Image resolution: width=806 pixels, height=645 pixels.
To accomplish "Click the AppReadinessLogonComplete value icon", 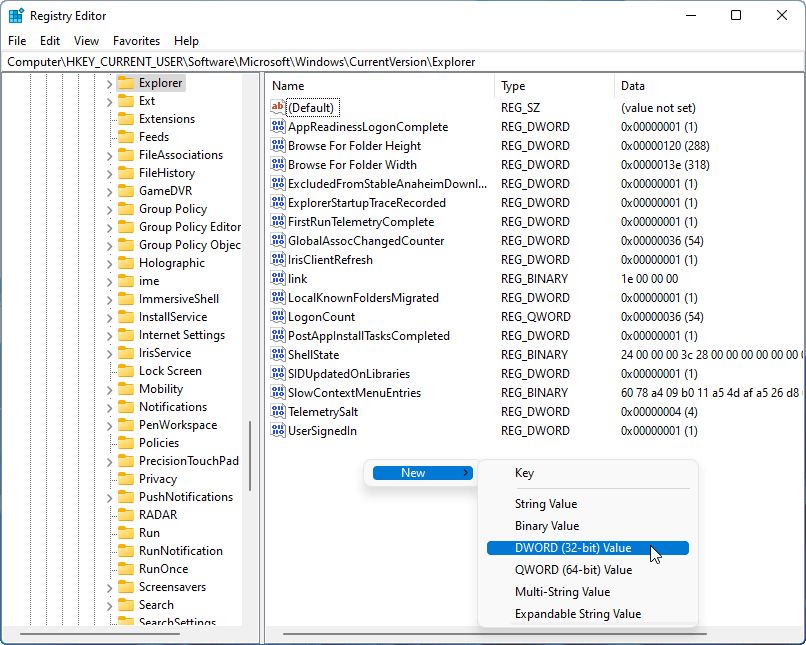I will tap(278, 126).
